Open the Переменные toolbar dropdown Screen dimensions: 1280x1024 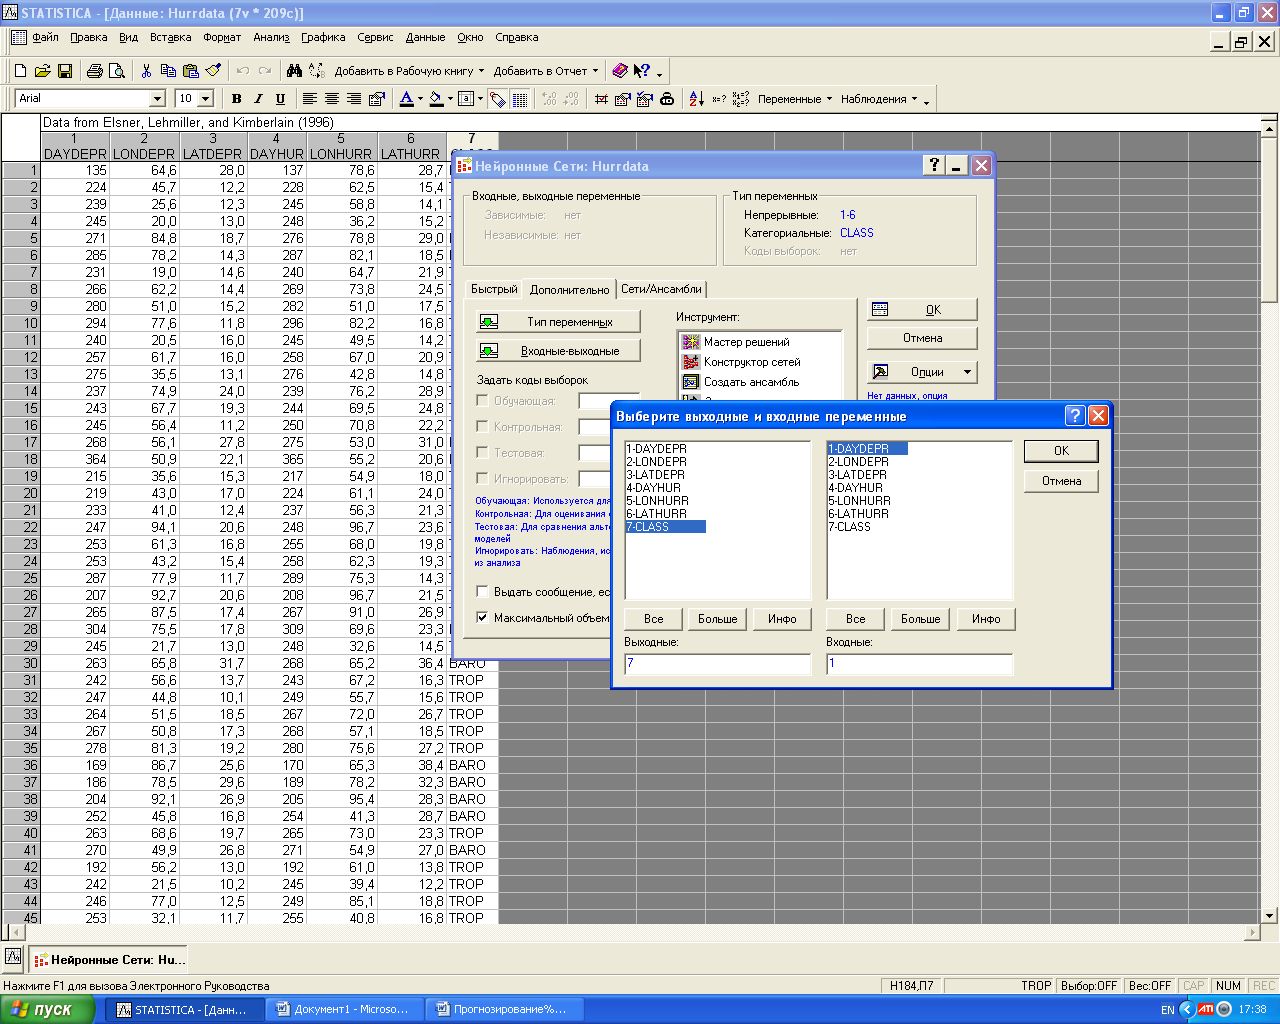pos(795,99)
